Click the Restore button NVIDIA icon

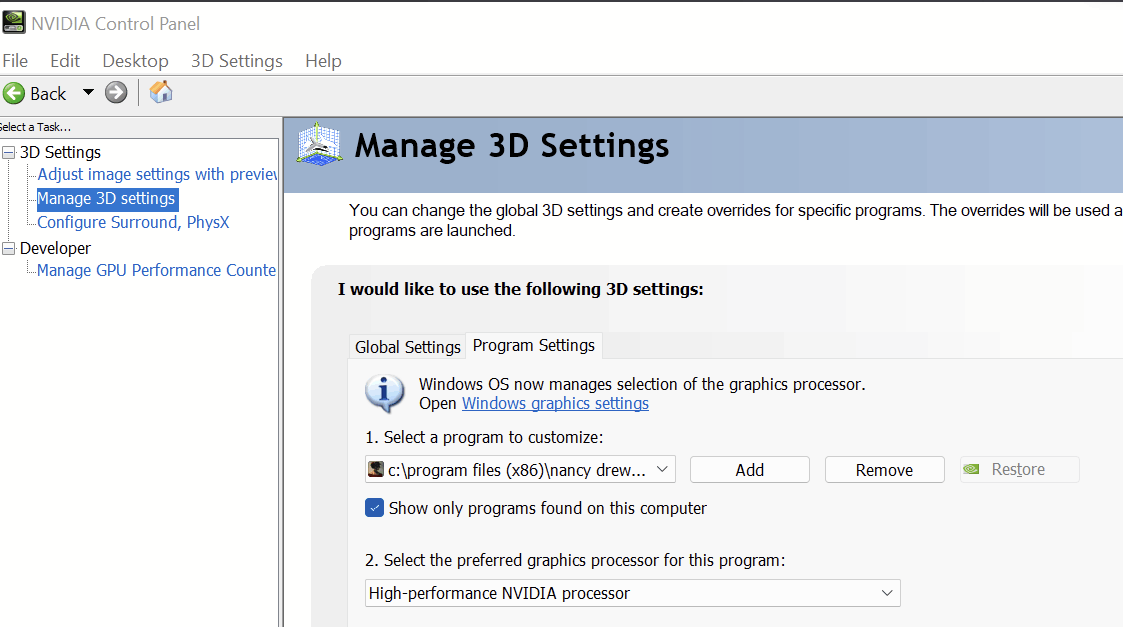pyautogui.click(x=971, y=469)
